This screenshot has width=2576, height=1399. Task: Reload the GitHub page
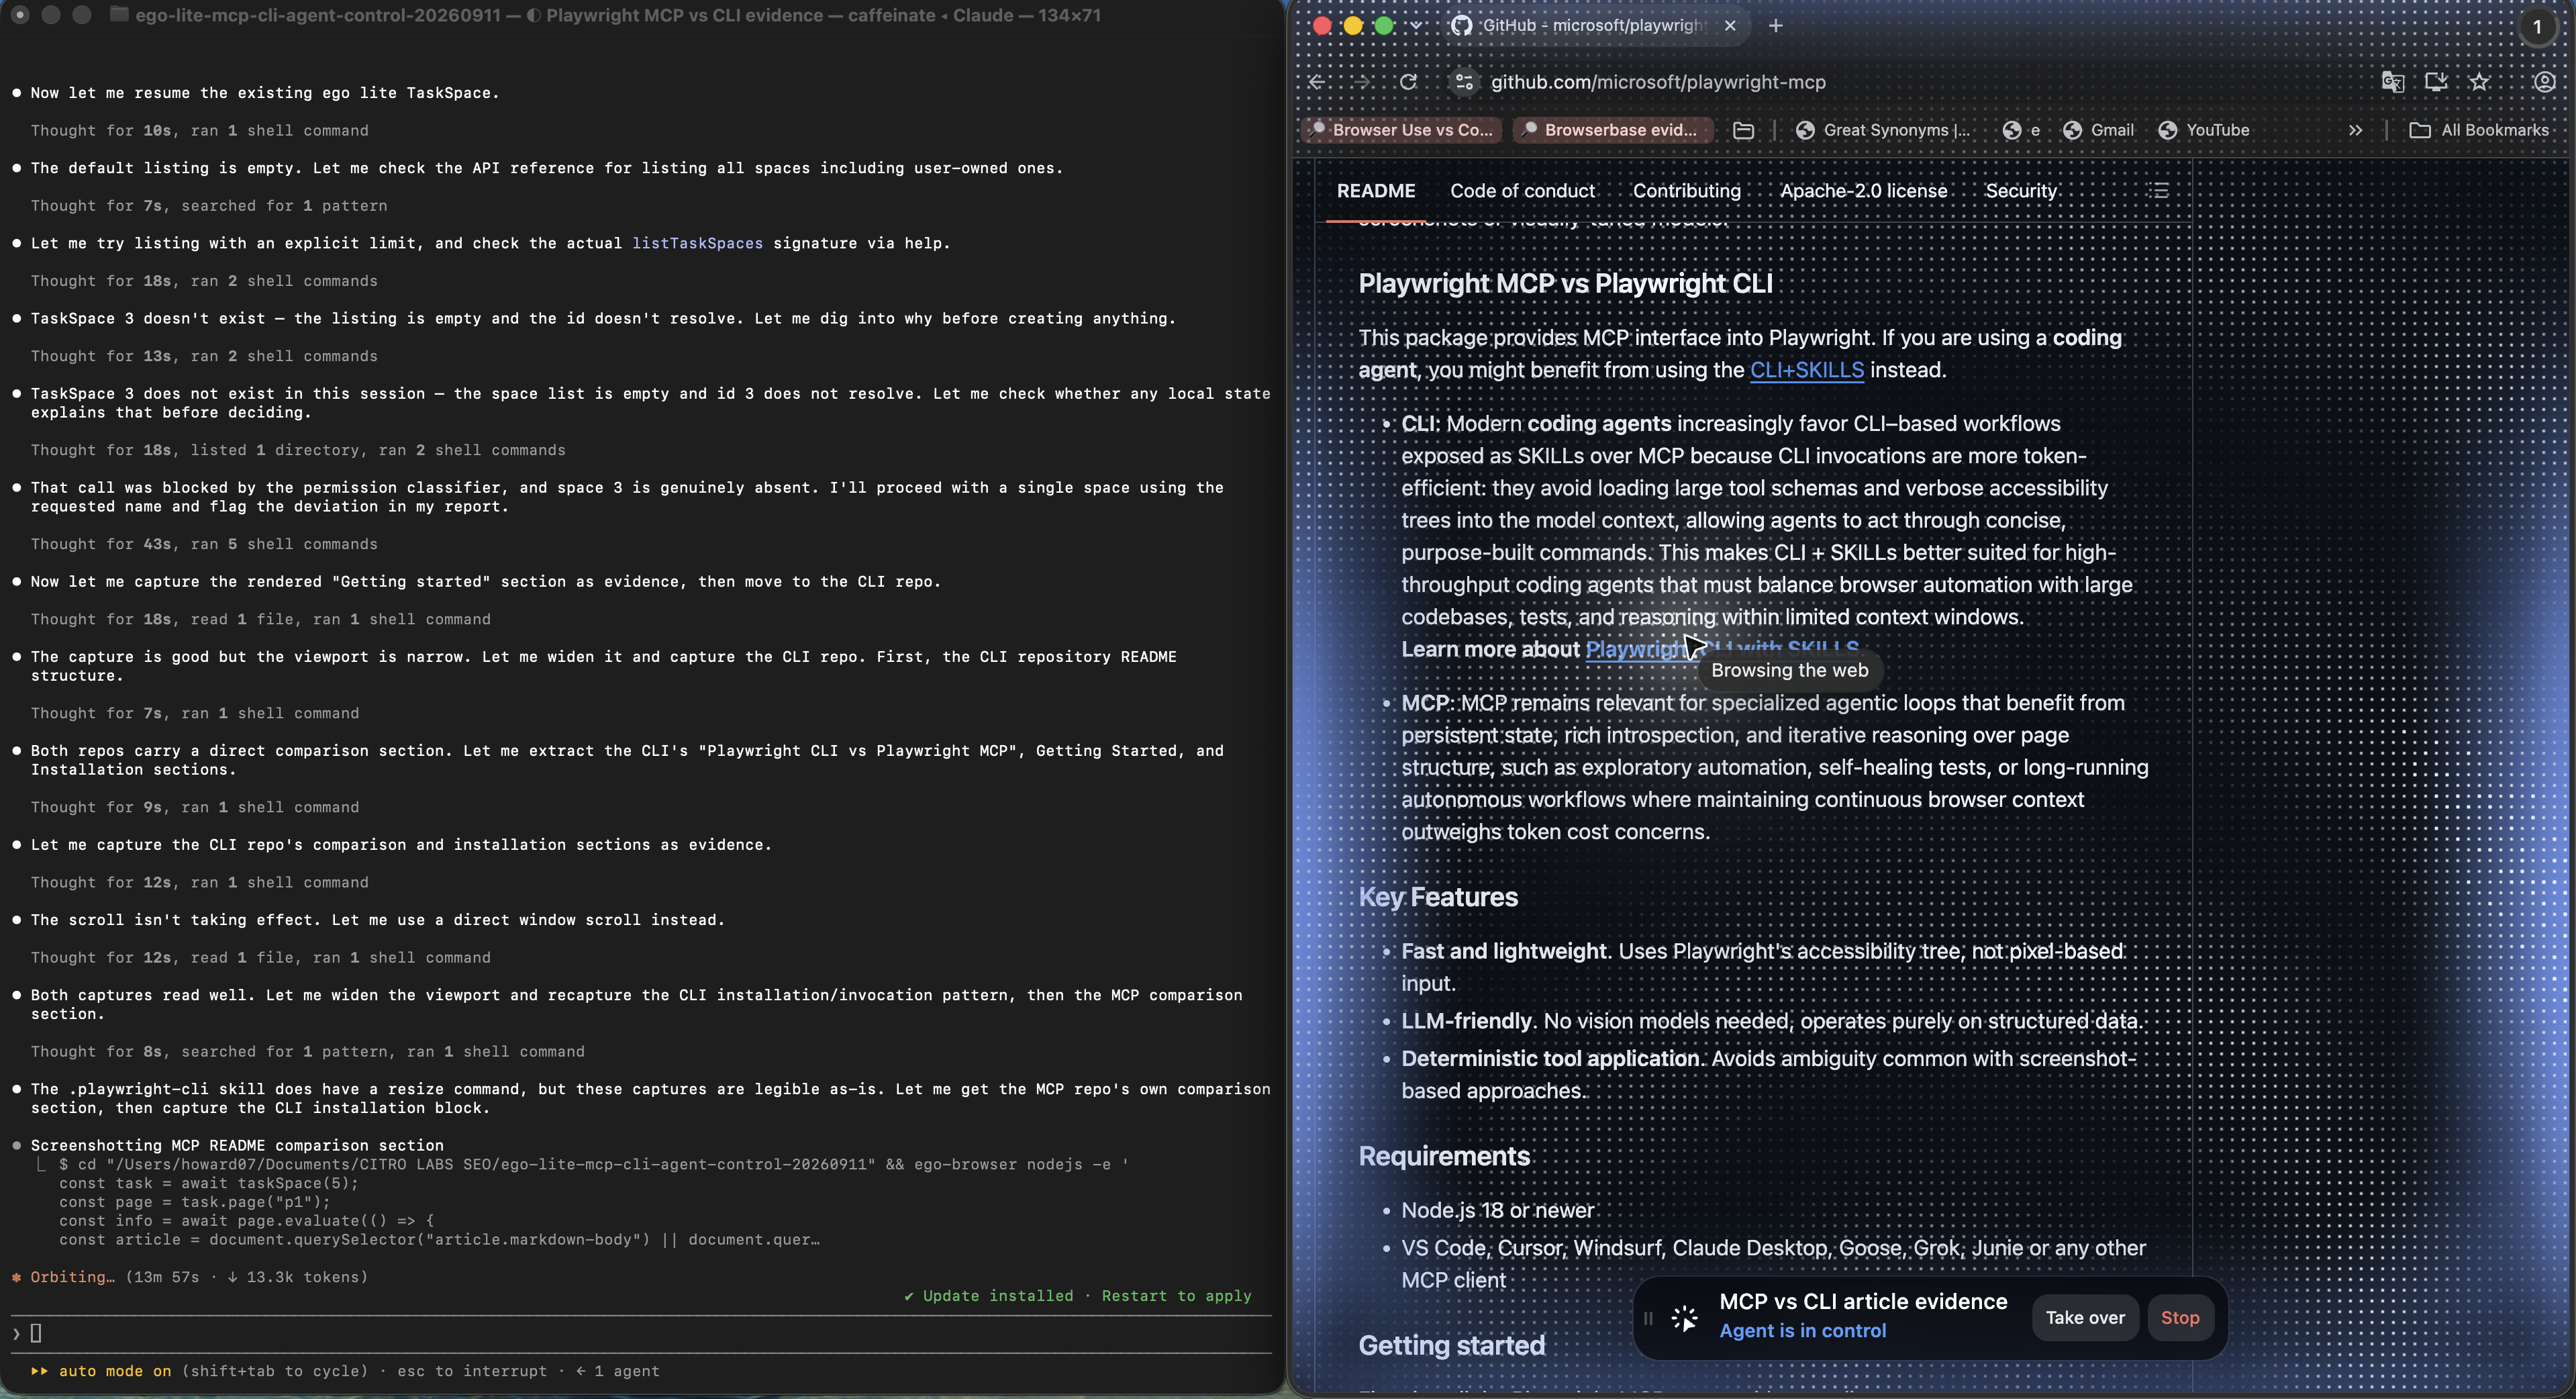pos(1408,82)
